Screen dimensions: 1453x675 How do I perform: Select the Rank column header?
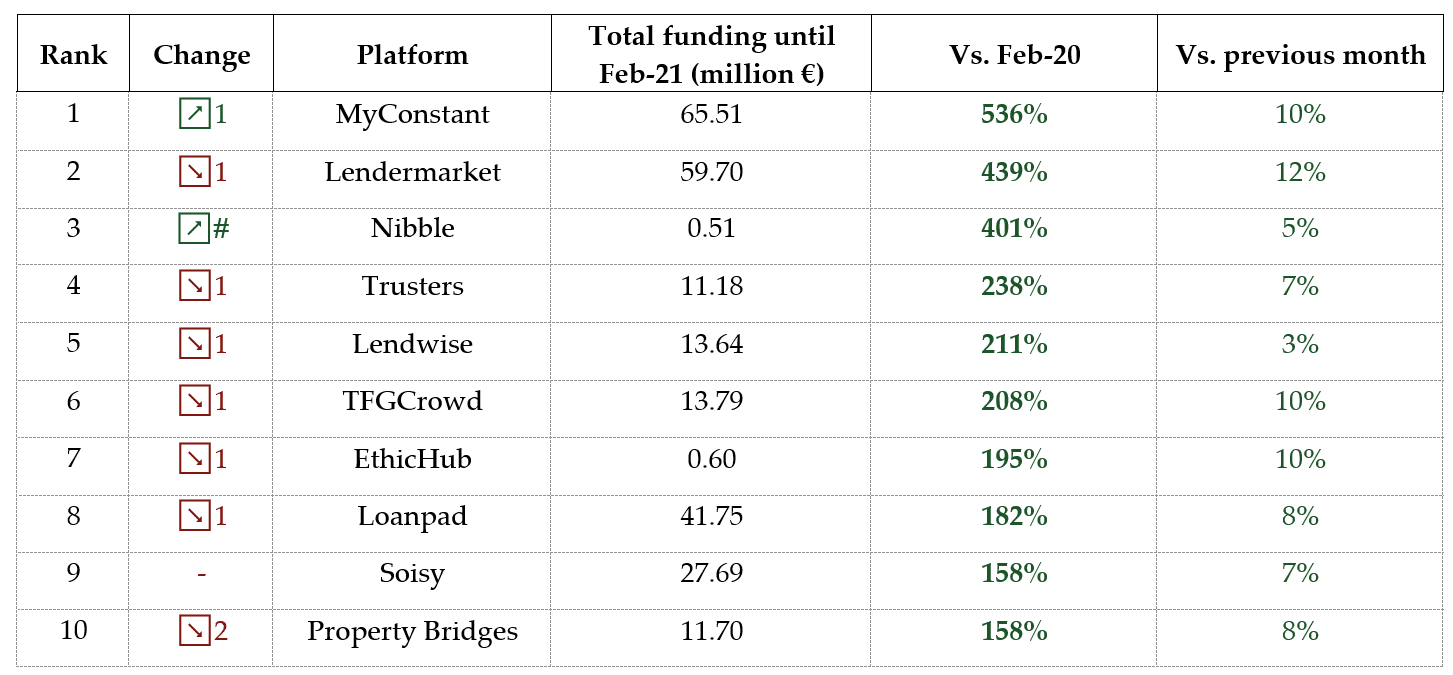click(73, 55)
